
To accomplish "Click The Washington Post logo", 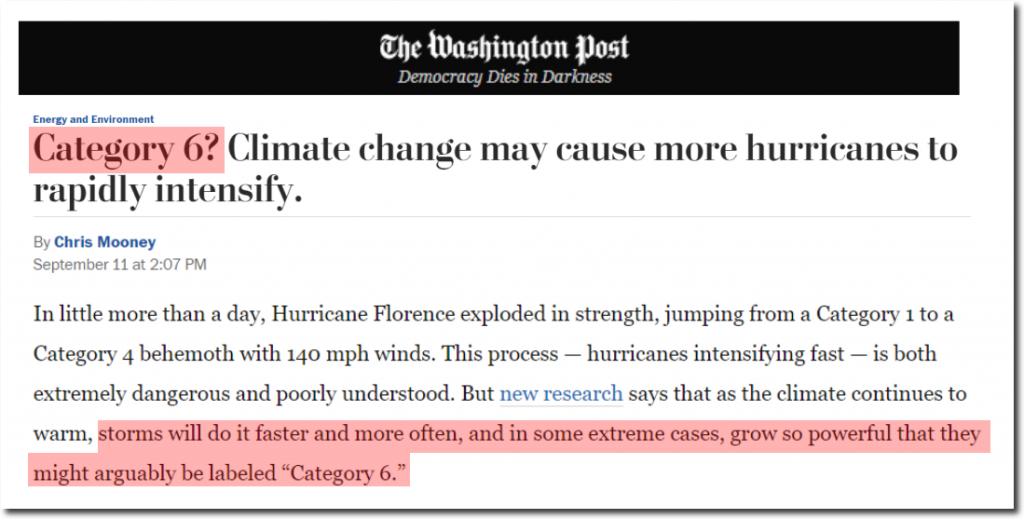I will pos(504,47).
